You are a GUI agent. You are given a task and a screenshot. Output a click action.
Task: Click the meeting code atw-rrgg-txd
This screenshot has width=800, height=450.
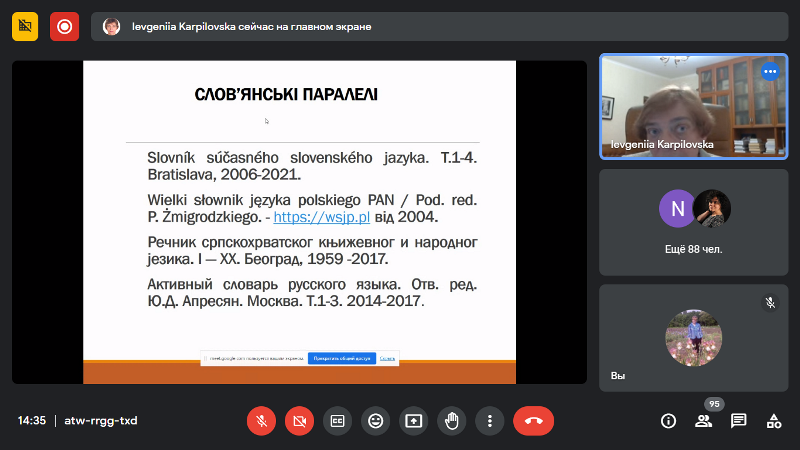coord(100,421)
